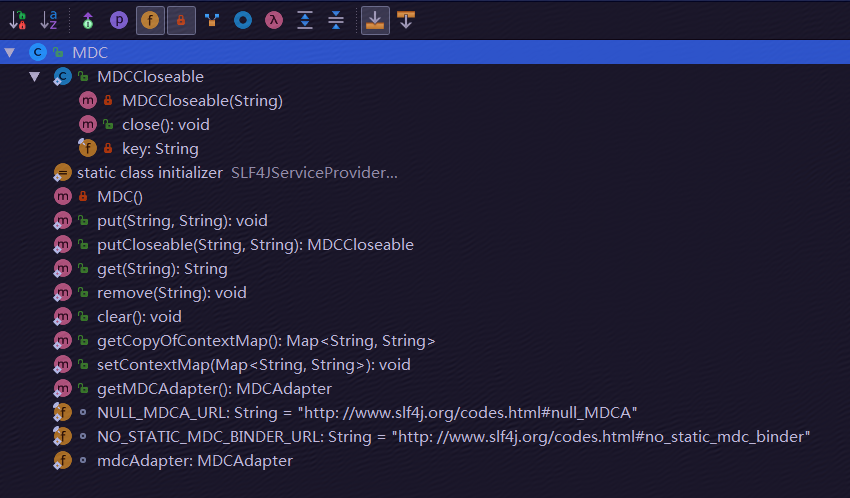Click blue circle Show Inherited-from-Object icon

243,21
